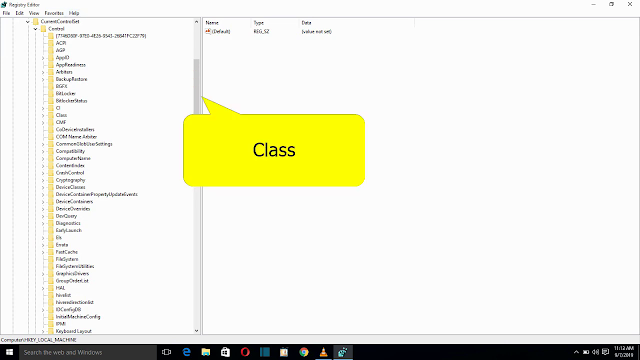Click the IPMI folder icon

tap(51, 324)
